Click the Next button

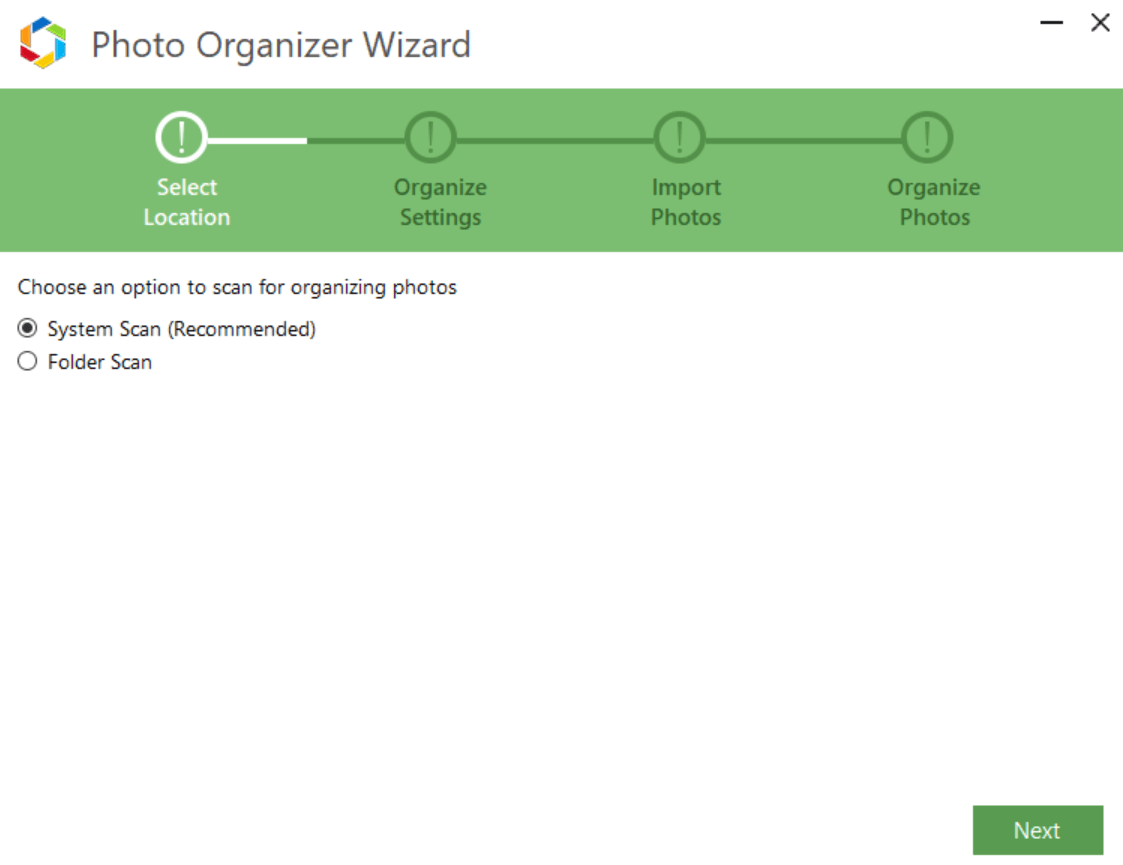[1037, 830]
